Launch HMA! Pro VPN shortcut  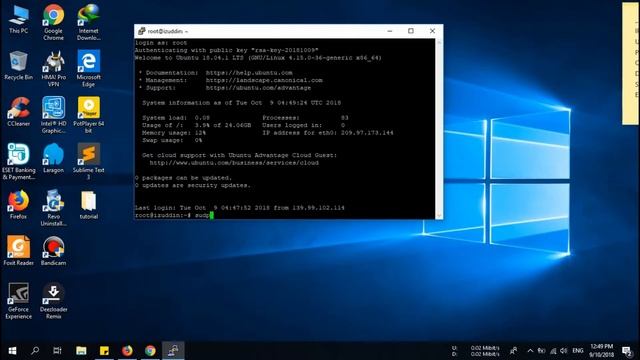point(53,69)
